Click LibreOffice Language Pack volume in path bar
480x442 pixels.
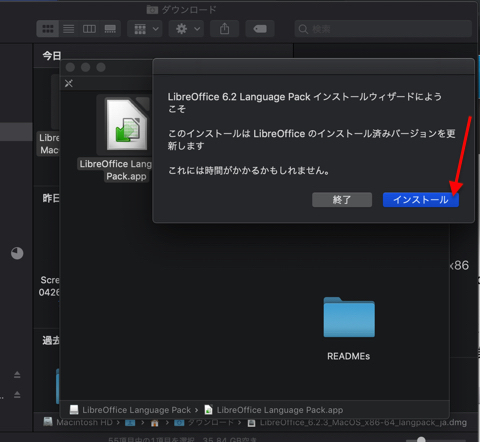pos(130,410)
